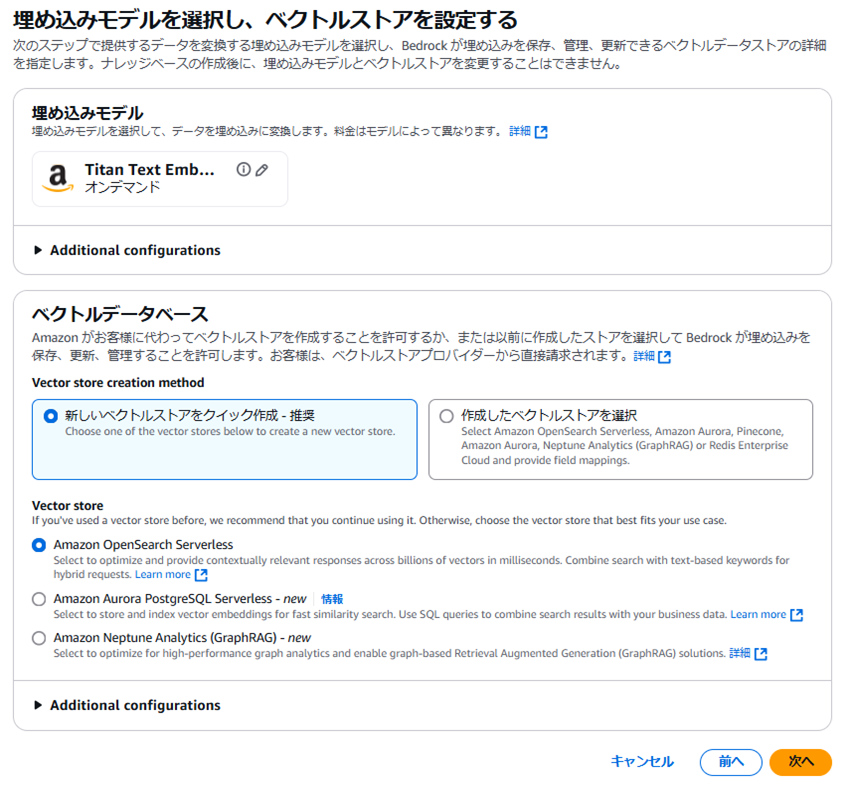This screenshot has height=788, width=851.
Task: Expand Additional configurations under embedding model
Action: point(127,250)
